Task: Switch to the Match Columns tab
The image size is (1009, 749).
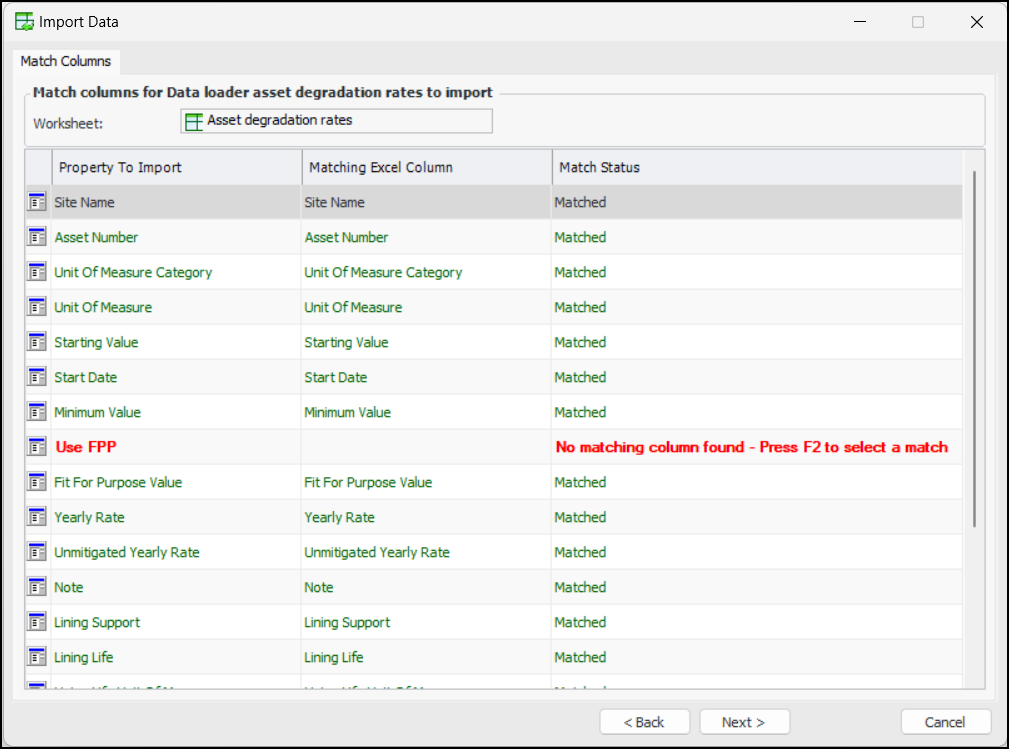Action: (x=66, y=61)
